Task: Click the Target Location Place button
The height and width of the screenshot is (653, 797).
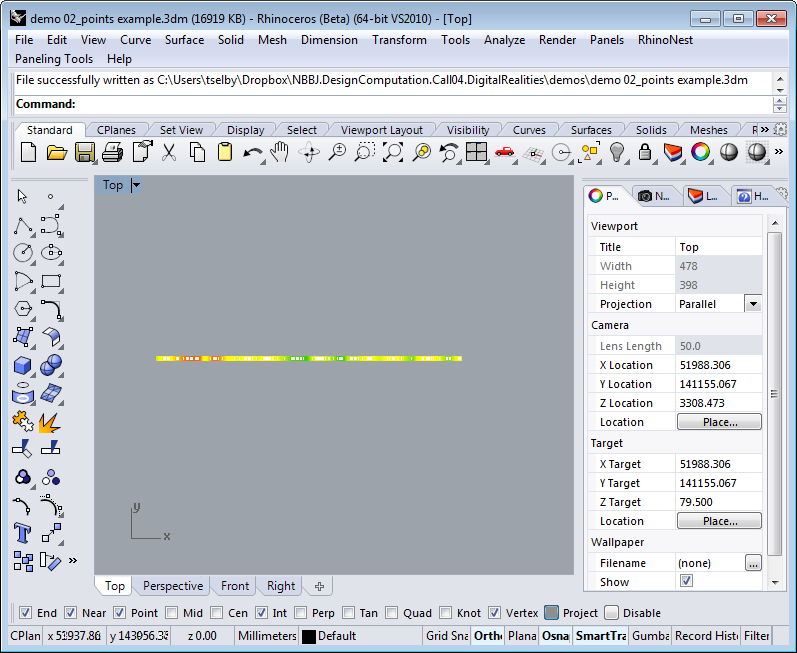Action: click(x=719, y=521)
